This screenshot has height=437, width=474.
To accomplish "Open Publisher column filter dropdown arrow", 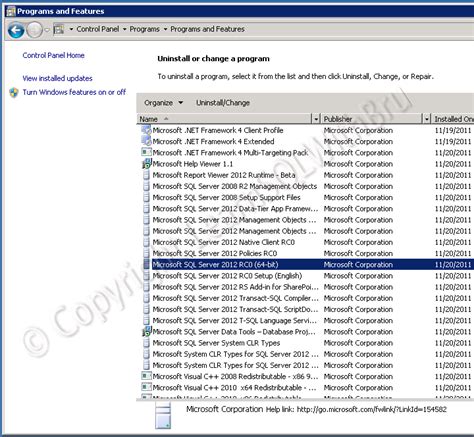I will click(x=426, y=119).
